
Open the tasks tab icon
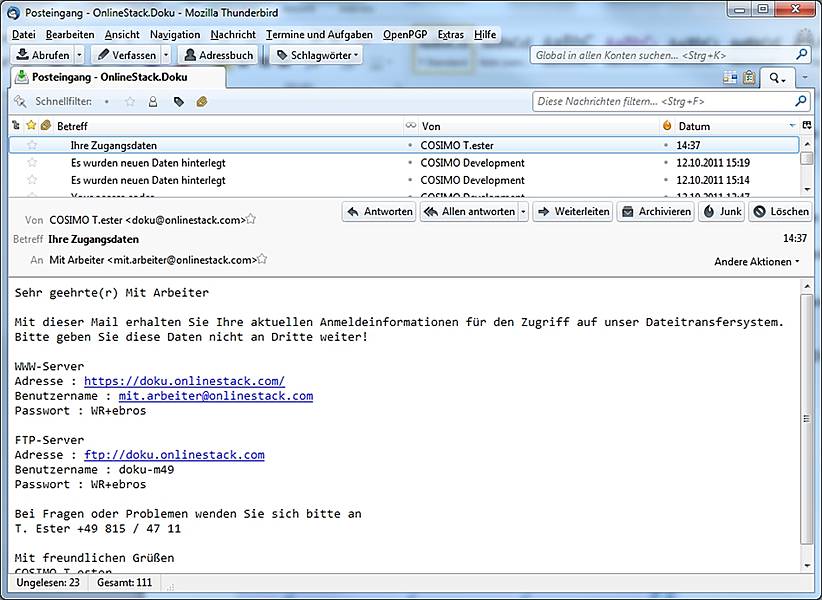tap(748, 77)
